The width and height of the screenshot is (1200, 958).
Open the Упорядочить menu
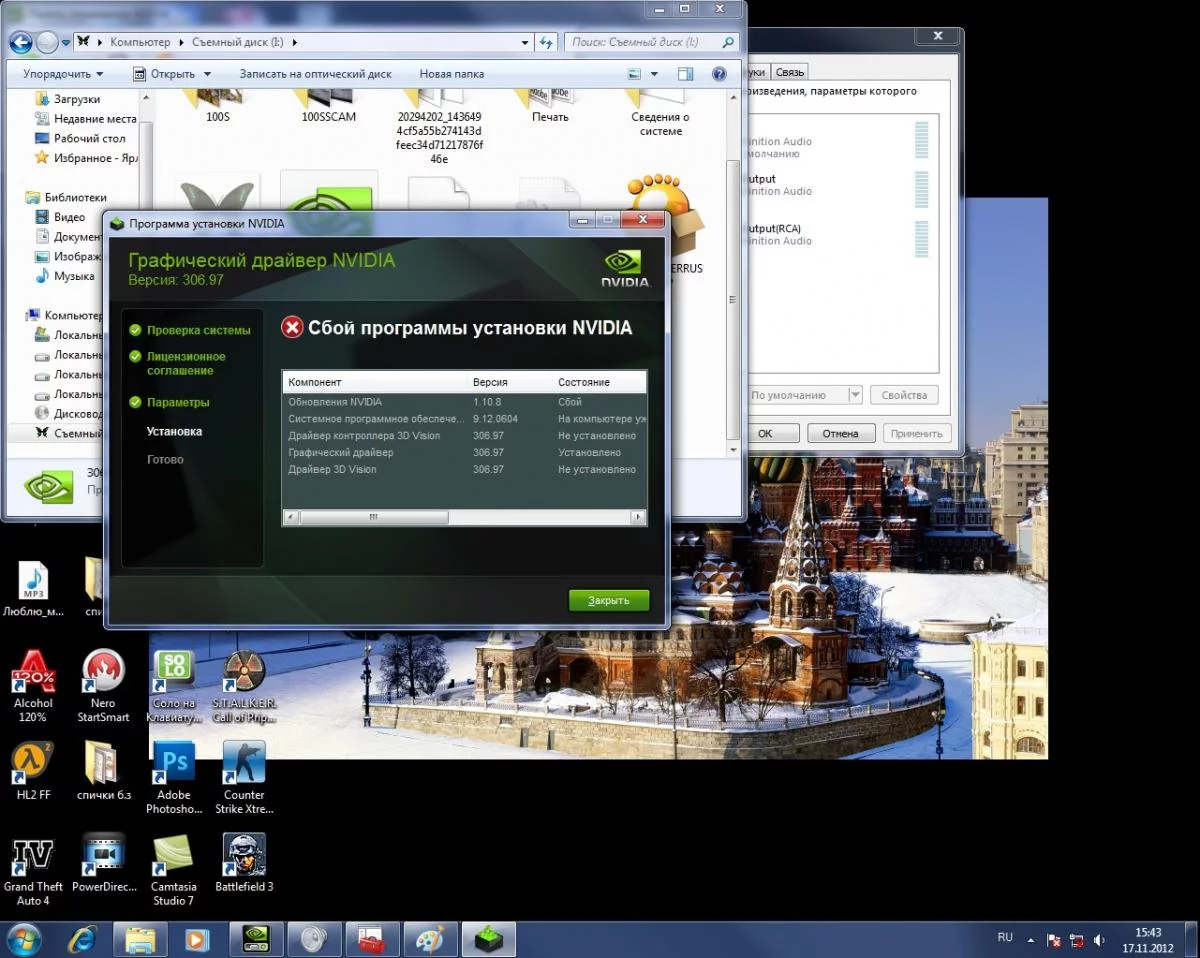click(64, 74)
